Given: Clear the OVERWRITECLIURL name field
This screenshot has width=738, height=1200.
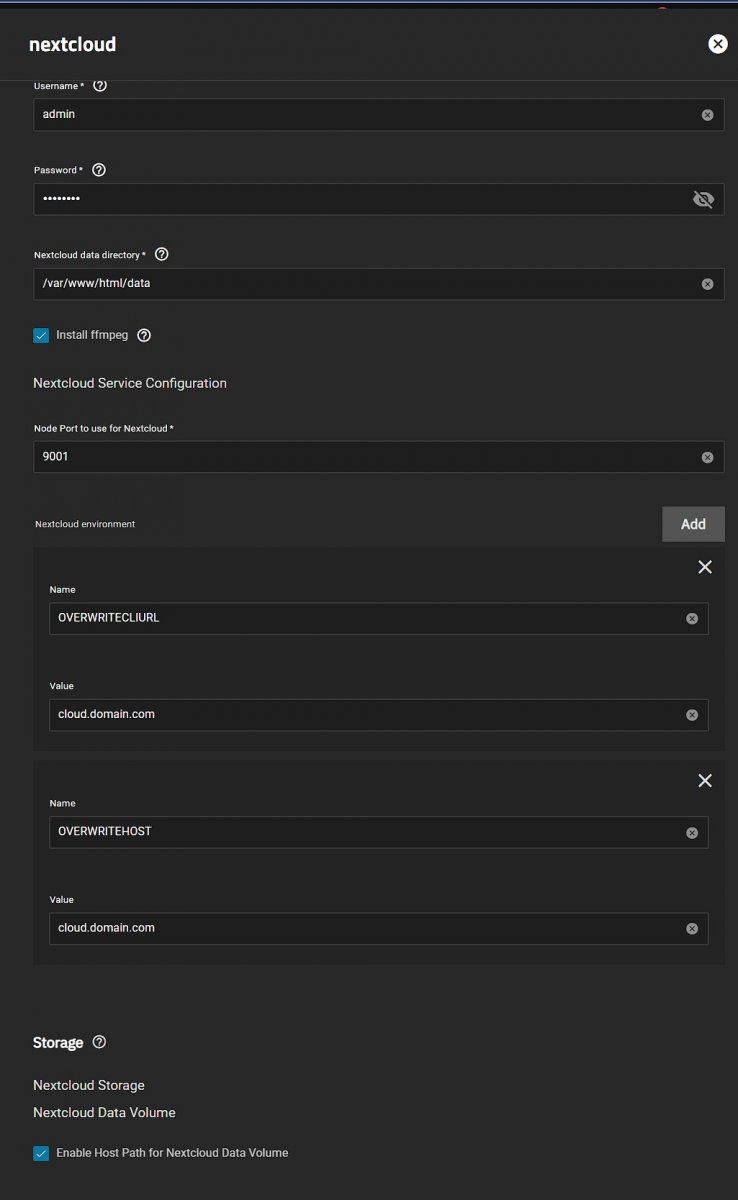Looking at the screenshot, I should (x=692, y=619).
